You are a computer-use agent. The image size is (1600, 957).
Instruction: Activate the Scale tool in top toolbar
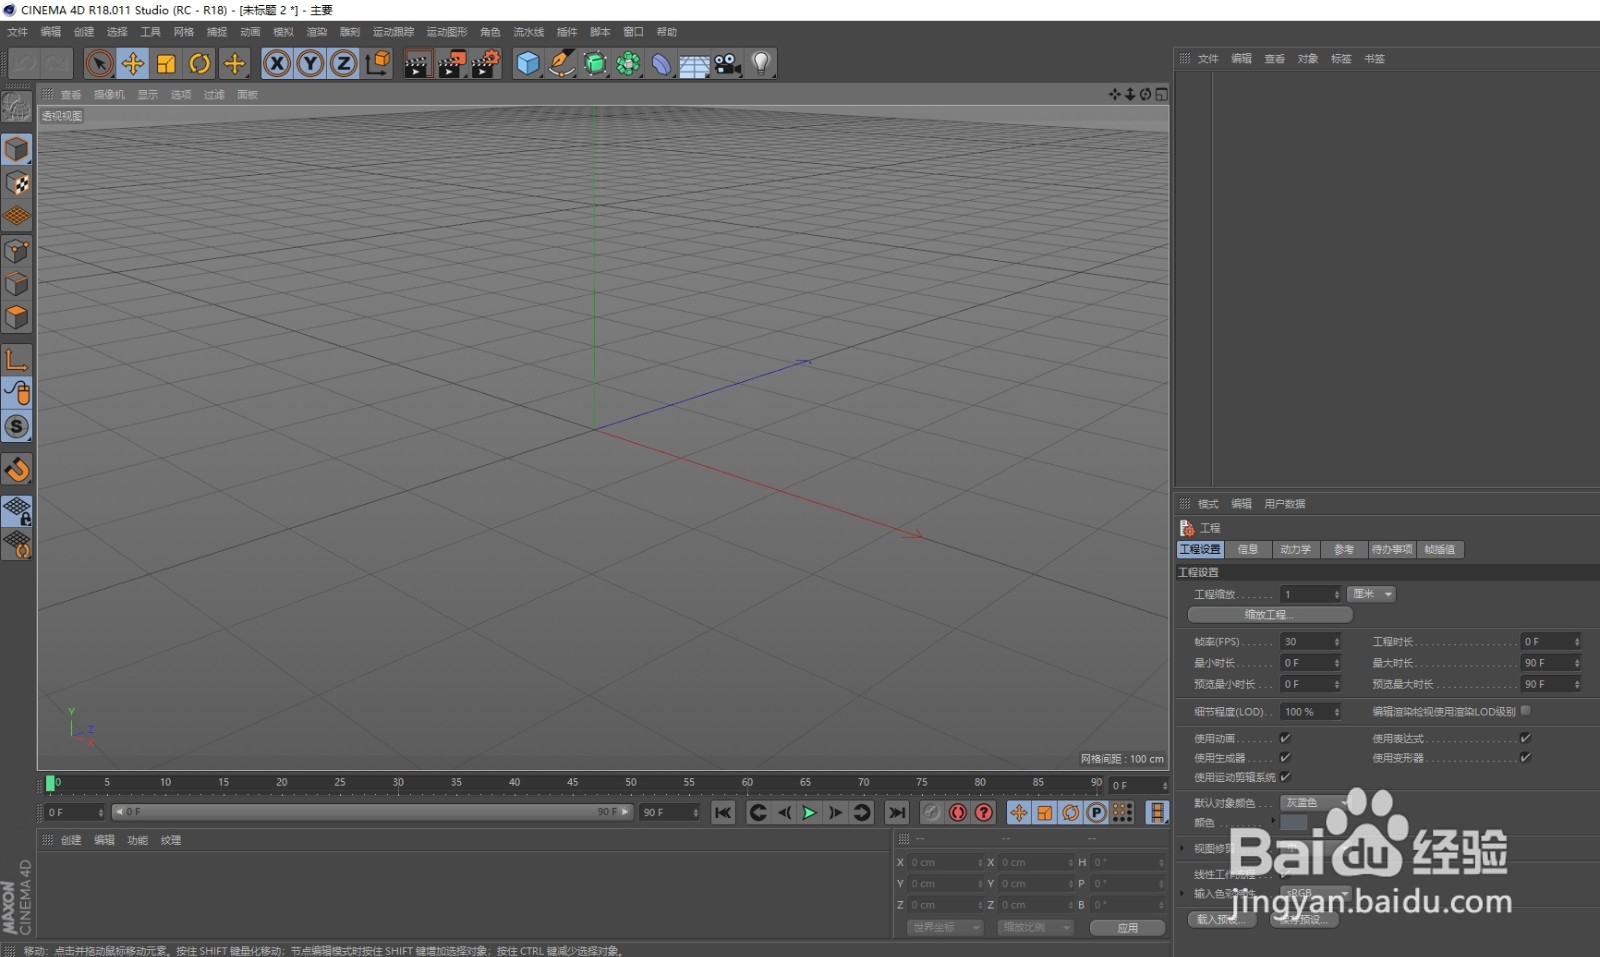(166, 64)
